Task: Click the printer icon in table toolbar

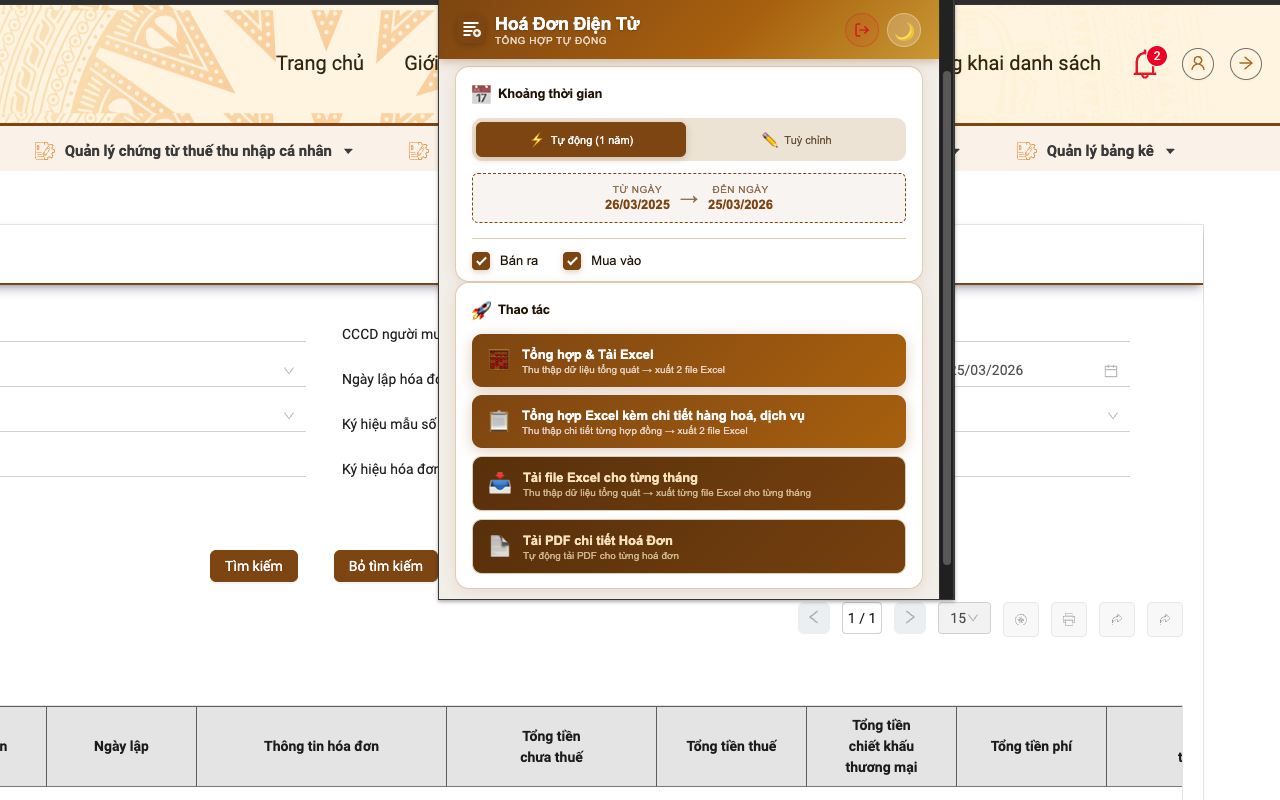Action: [x=1069, y=620]
